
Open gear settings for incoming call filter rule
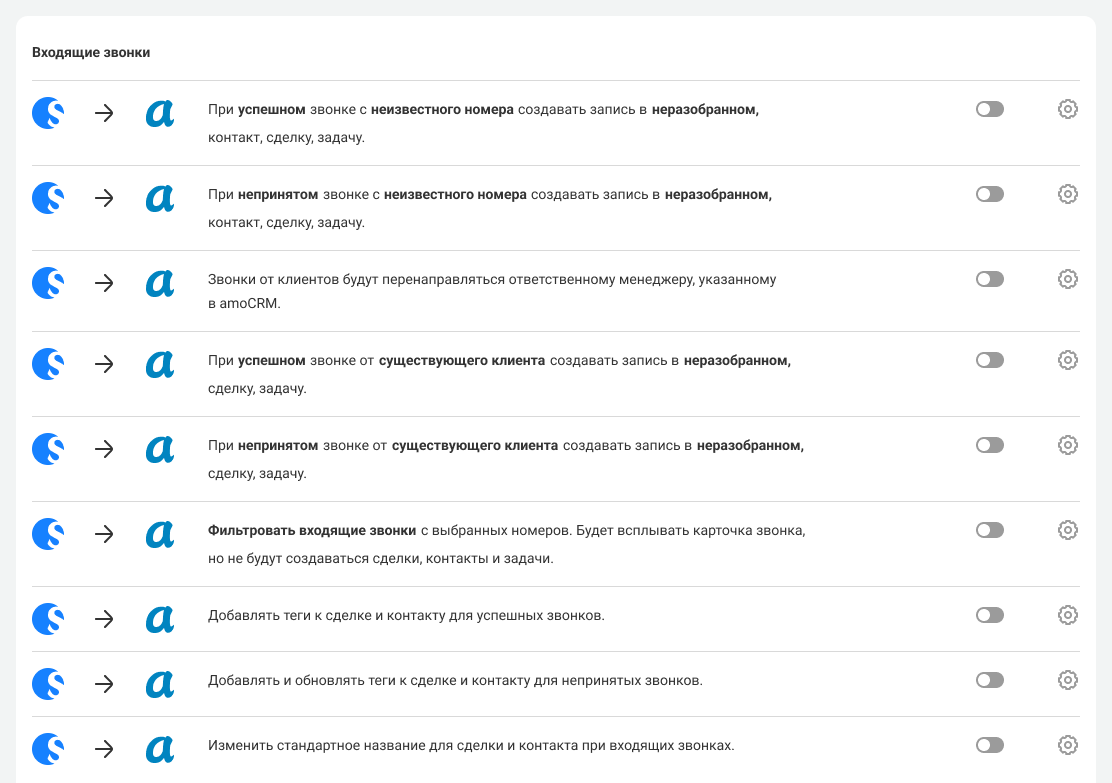coord(1067,531)
